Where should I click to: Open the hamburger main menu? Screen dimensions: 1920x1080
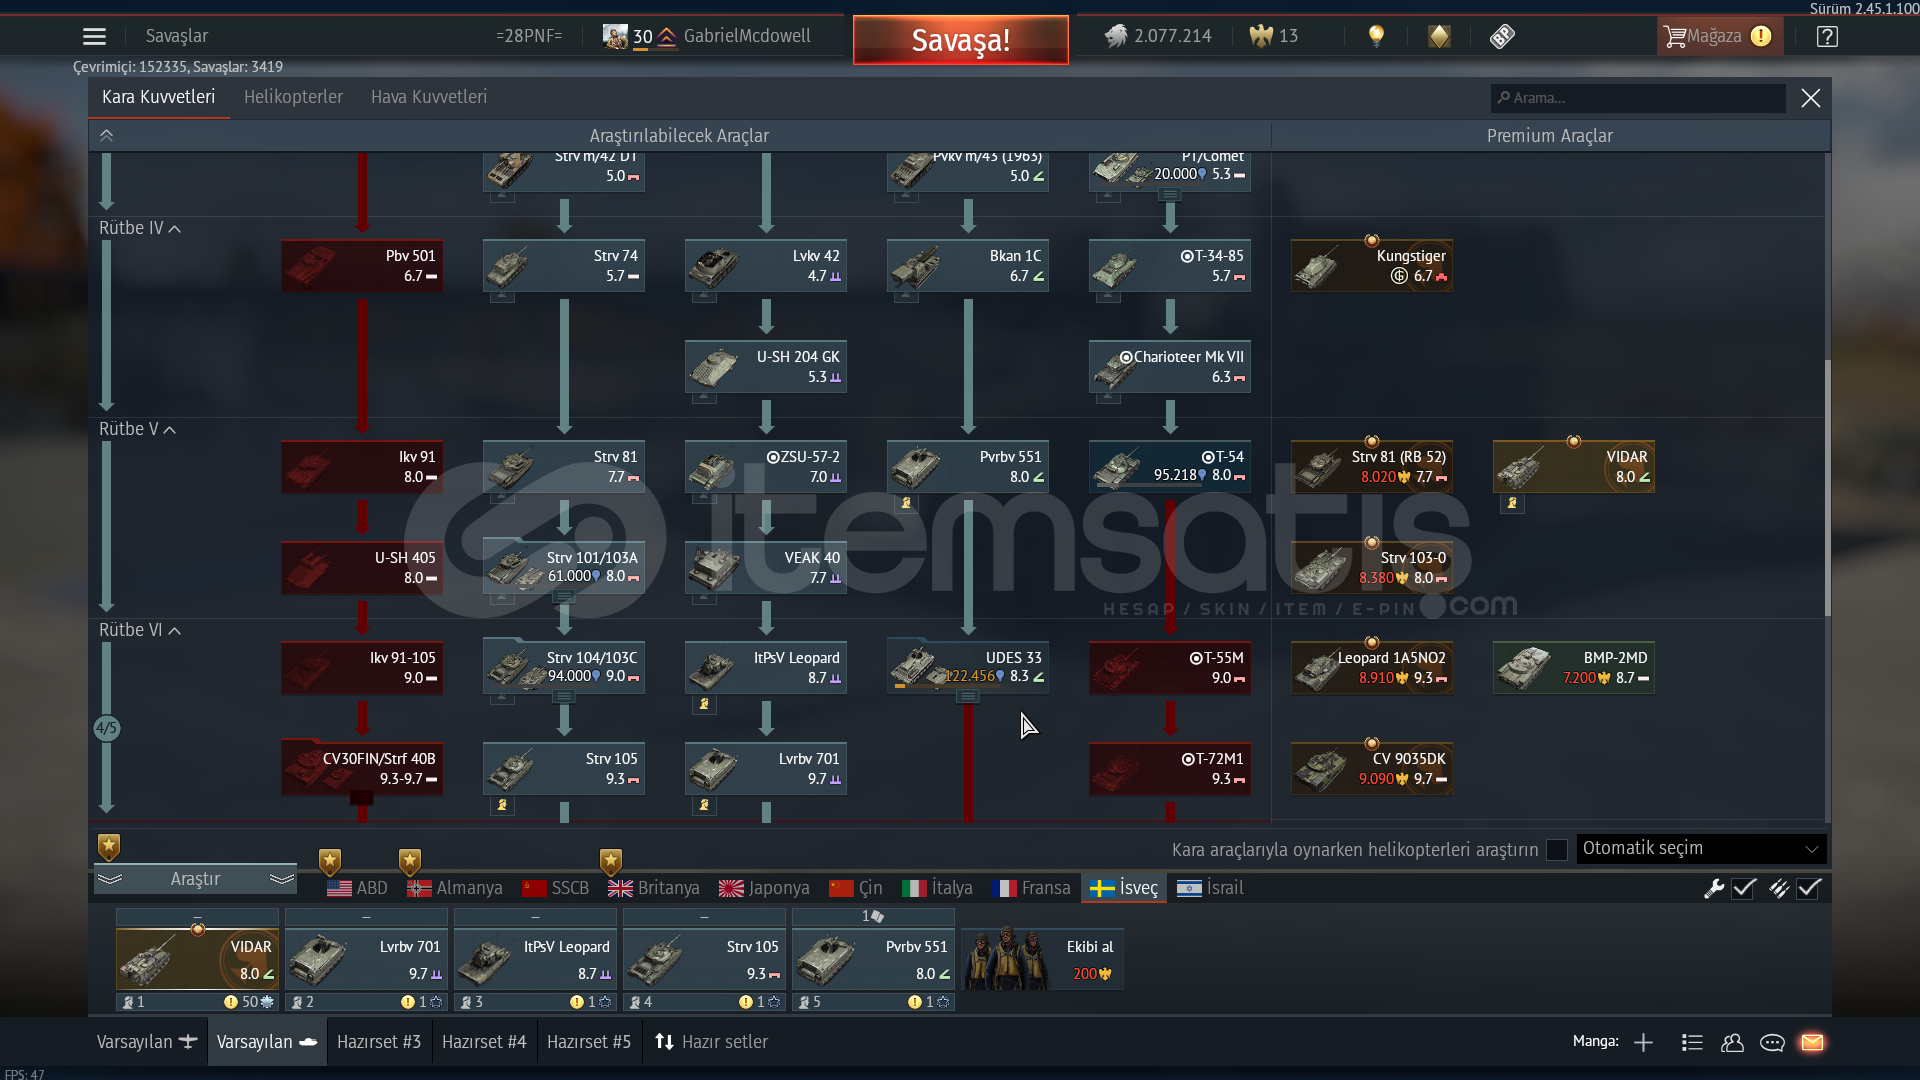tap(94, 37)
